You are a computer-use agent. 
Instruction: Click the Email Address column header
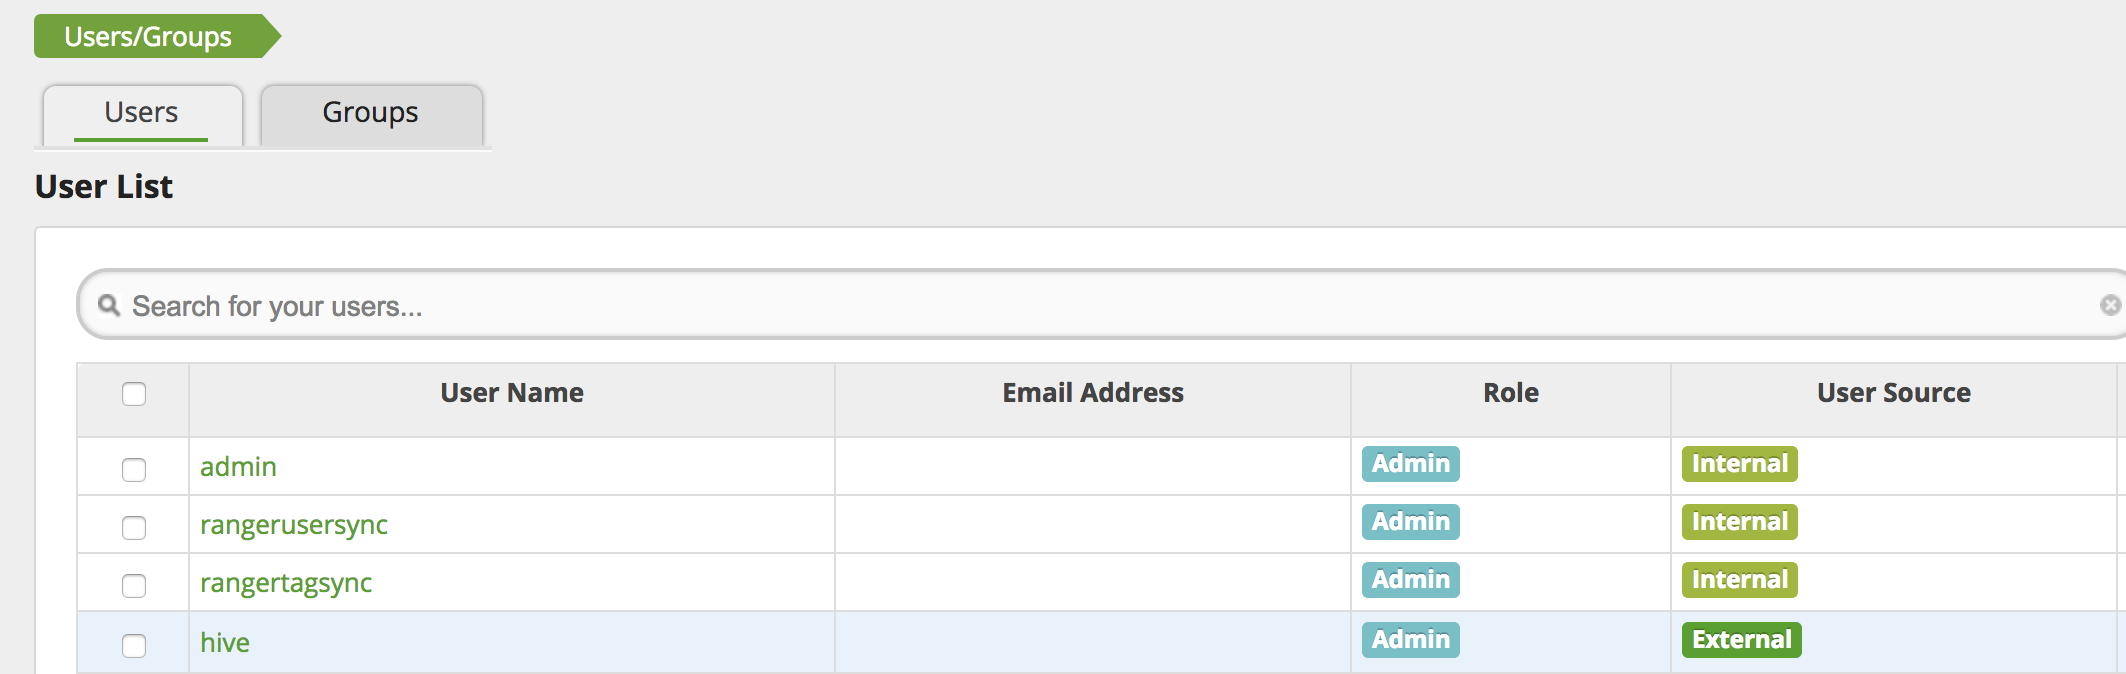1092,393
